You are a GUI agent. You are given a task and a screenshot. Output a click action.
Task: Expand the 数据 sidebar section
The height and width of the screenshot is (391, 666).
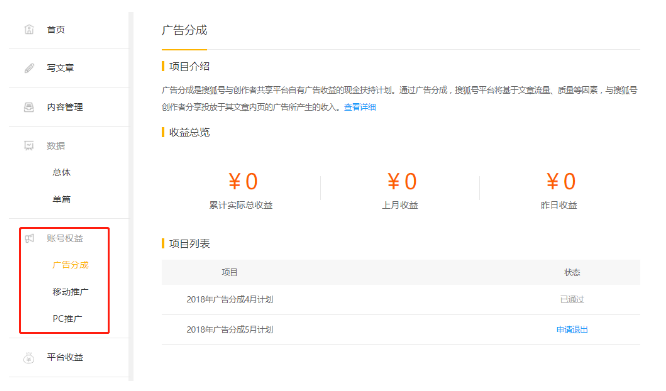[x=56, y=146]
